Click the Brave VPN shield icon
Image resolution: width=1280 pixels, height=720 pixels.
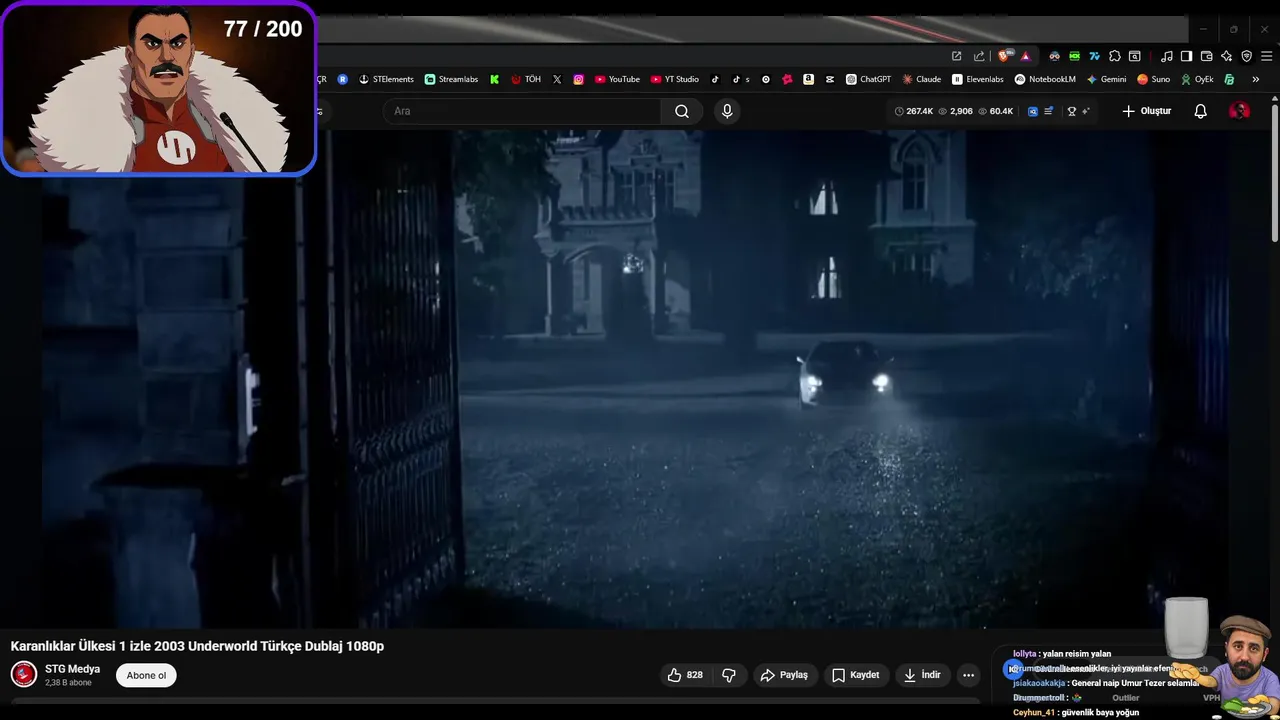click(x=1246, y=56)
